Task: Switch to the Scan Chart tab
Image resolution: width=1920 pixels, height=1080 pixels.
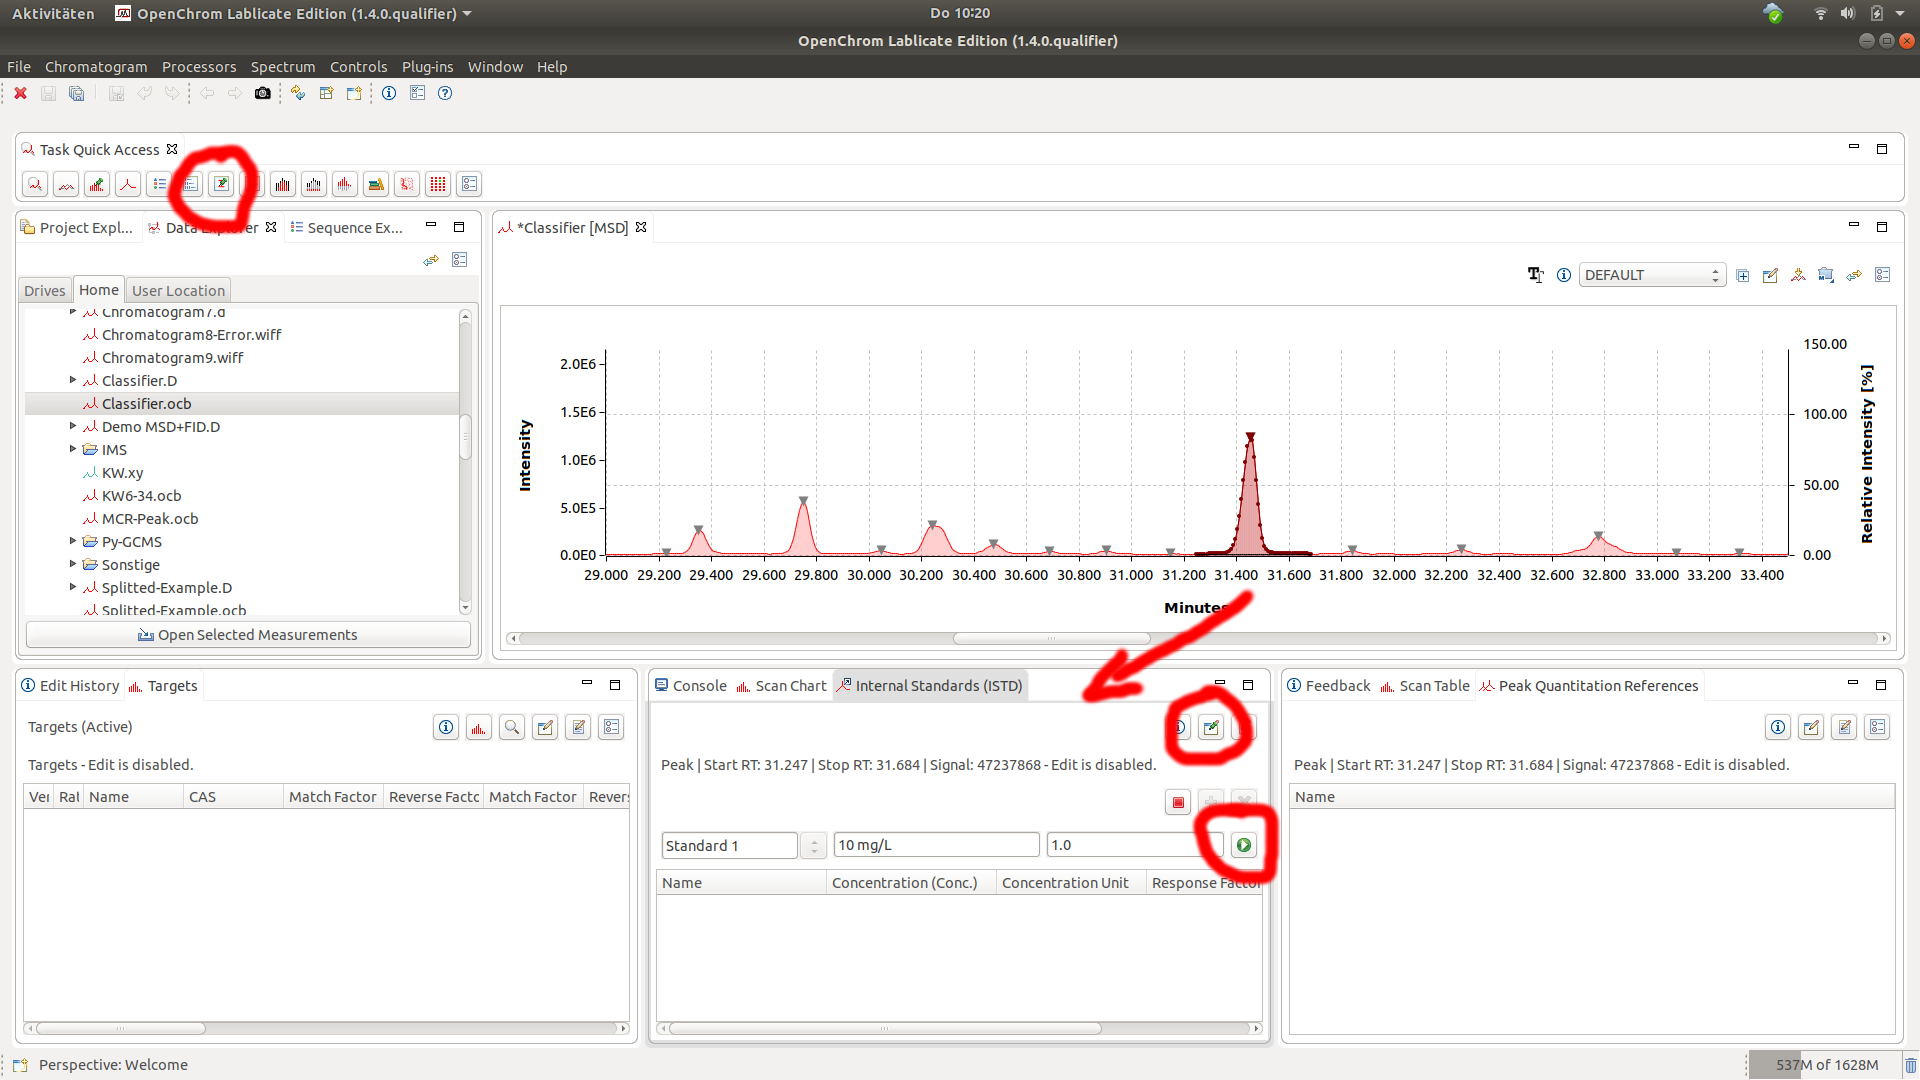Action: point(782,686)
